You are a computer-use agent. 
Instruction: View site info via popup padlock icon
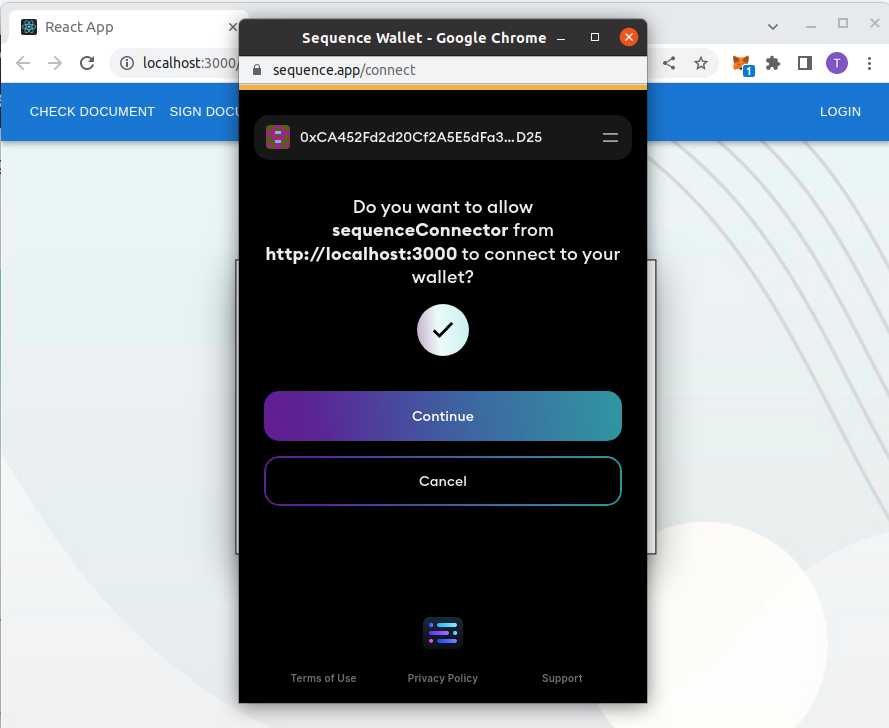pyautogui.click(x=257, y=70)
